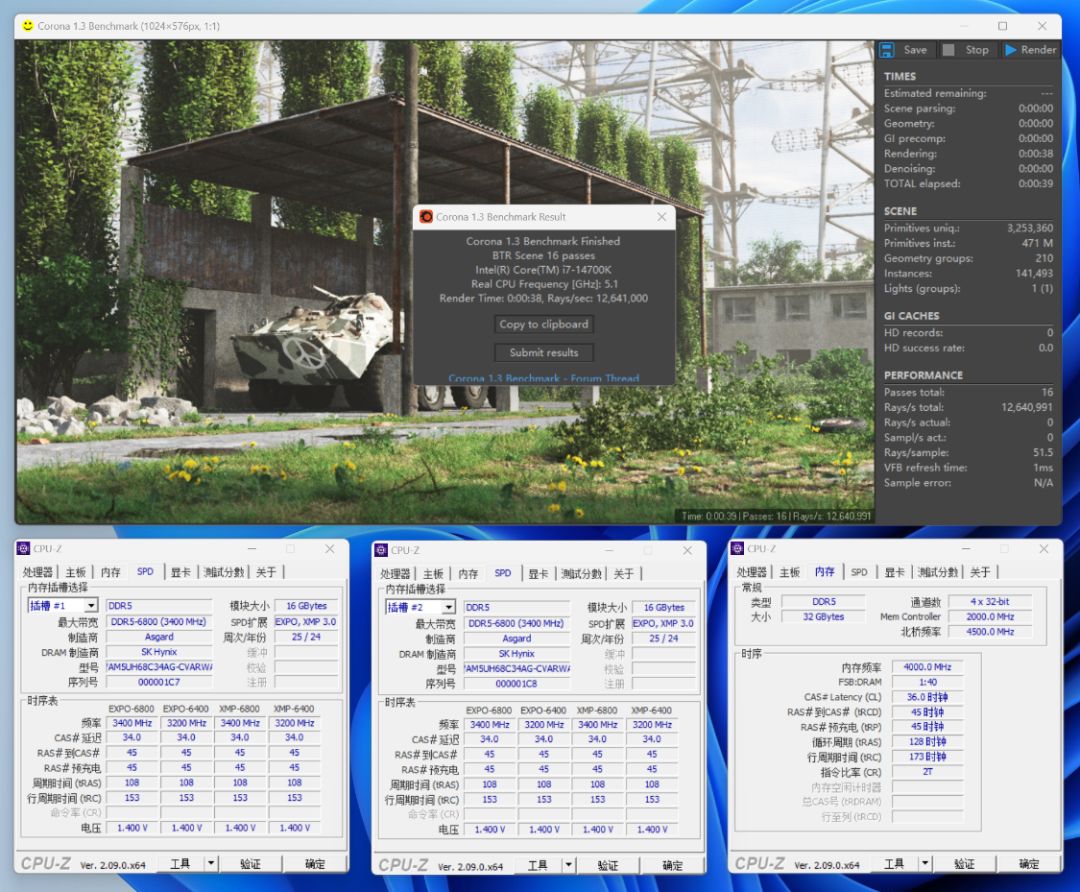The height and width of the screenshot is (892, 1080).
Task: Click Asgard manufacturer field in slot #2 window
Action: pyautogui.click(x=516, y=639)
